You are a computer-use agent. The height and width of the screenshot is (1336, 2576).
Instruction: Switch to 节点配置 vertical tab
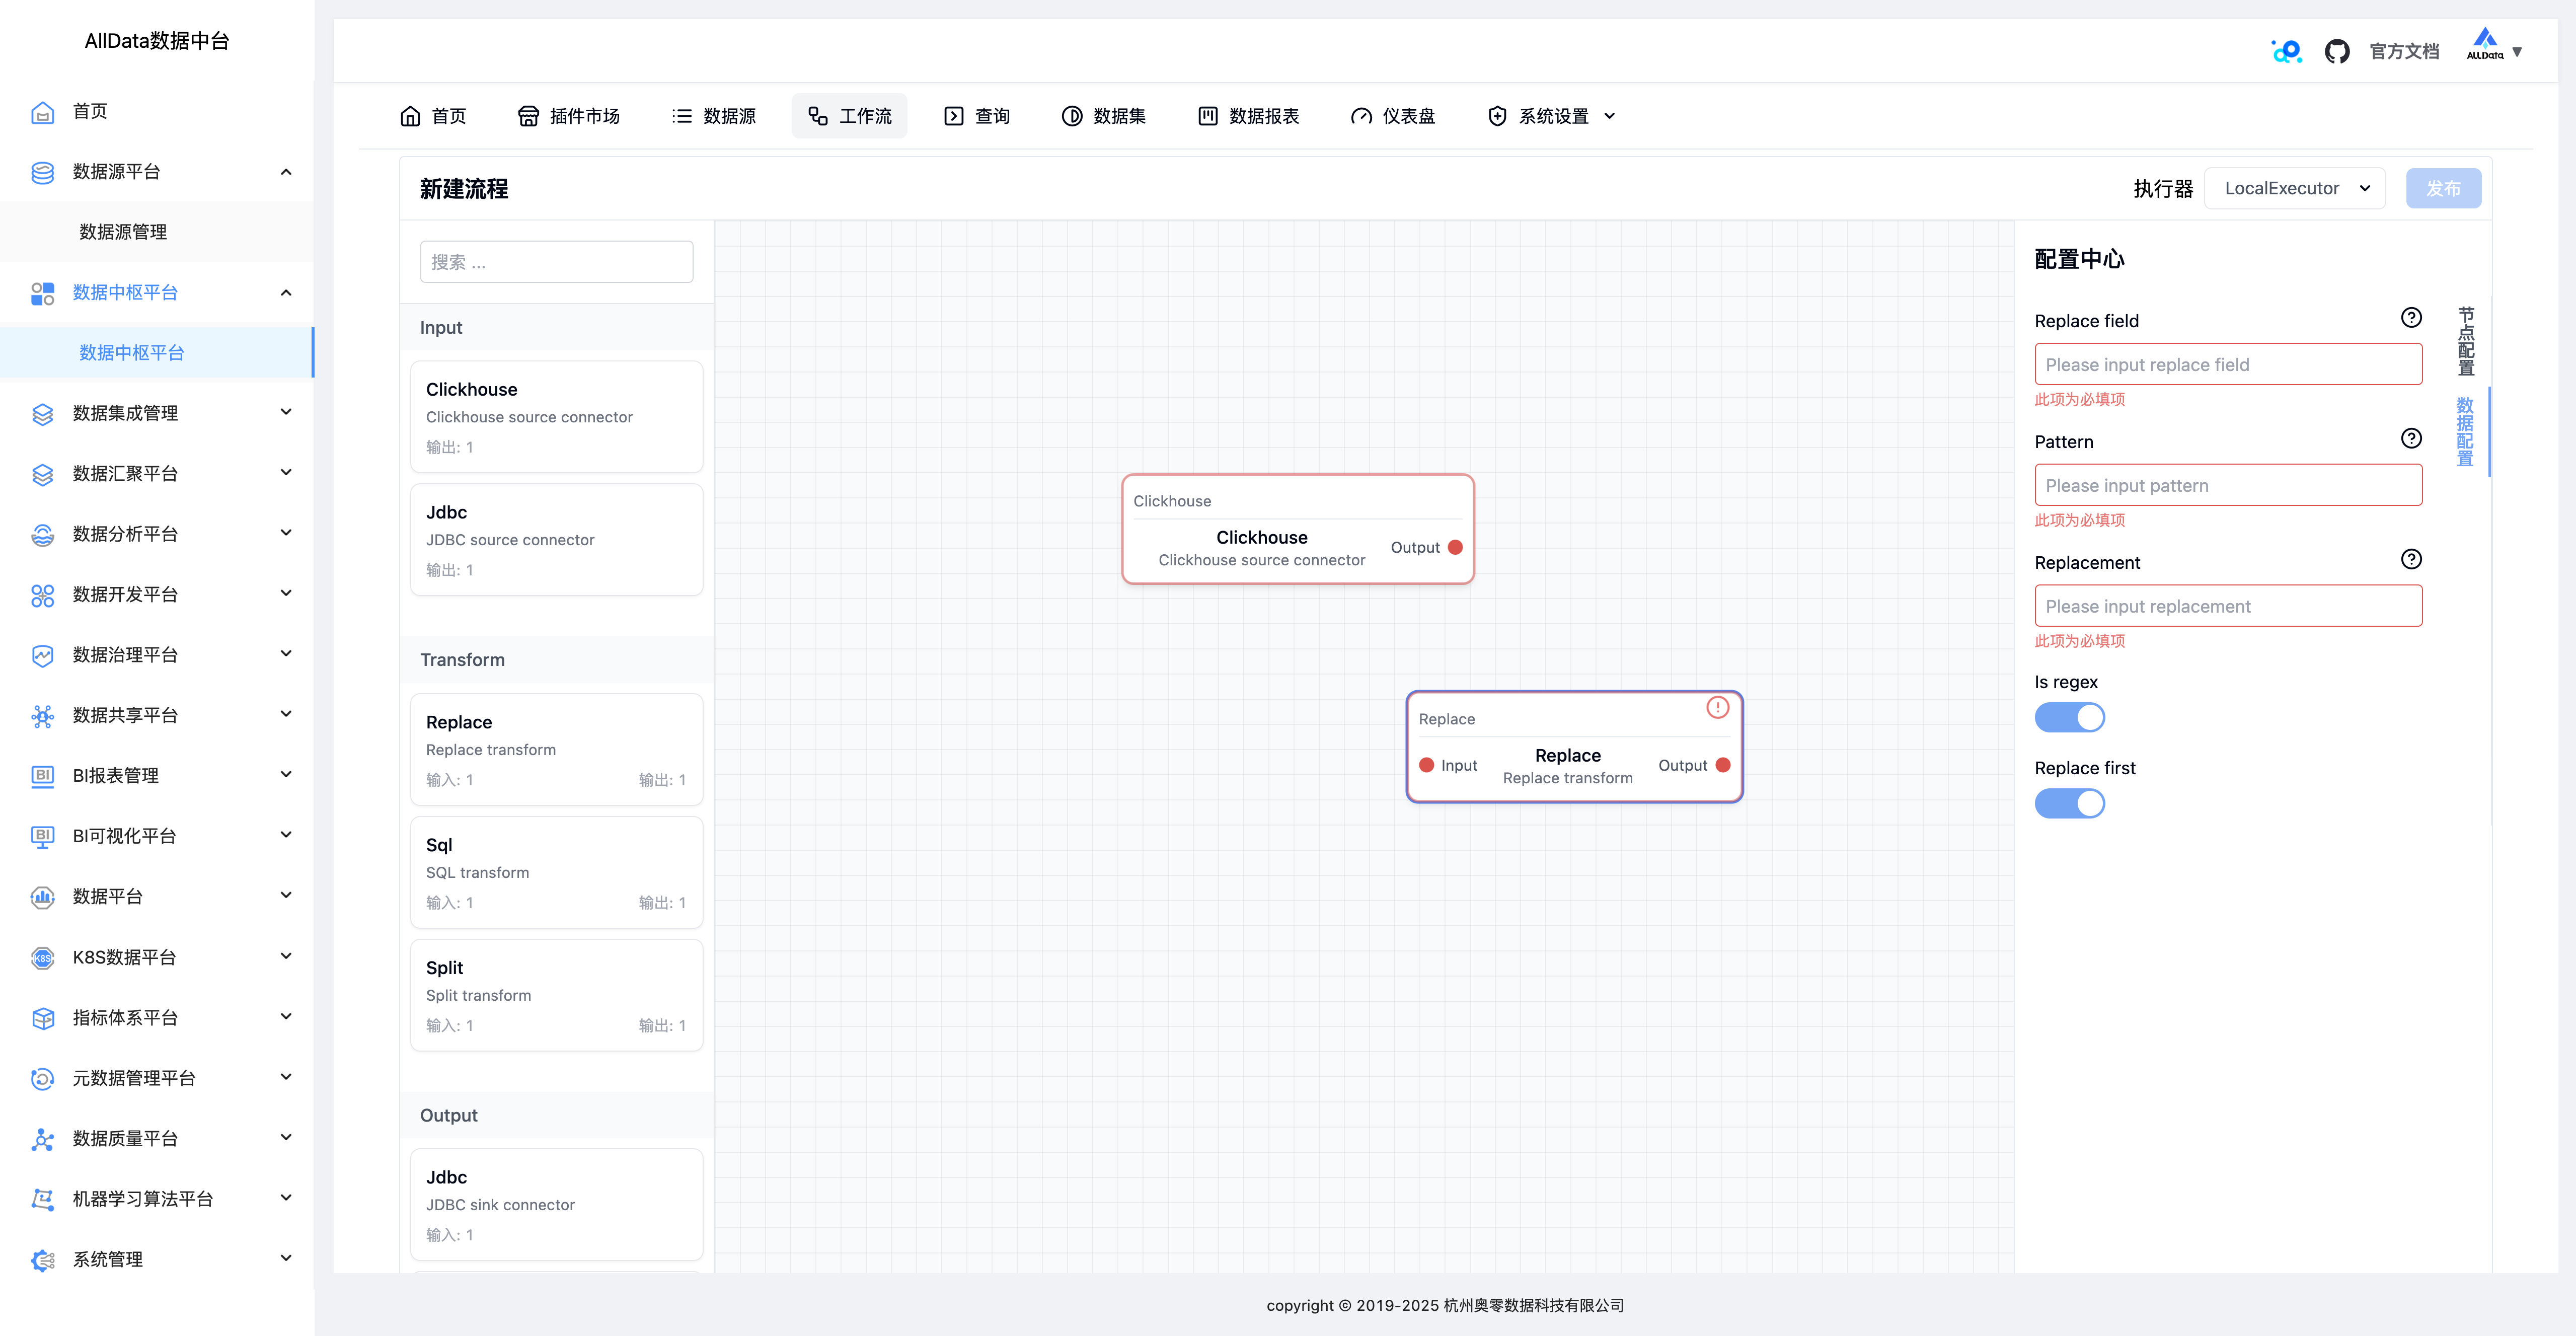pyautogui.click(x=2466, y=341)
